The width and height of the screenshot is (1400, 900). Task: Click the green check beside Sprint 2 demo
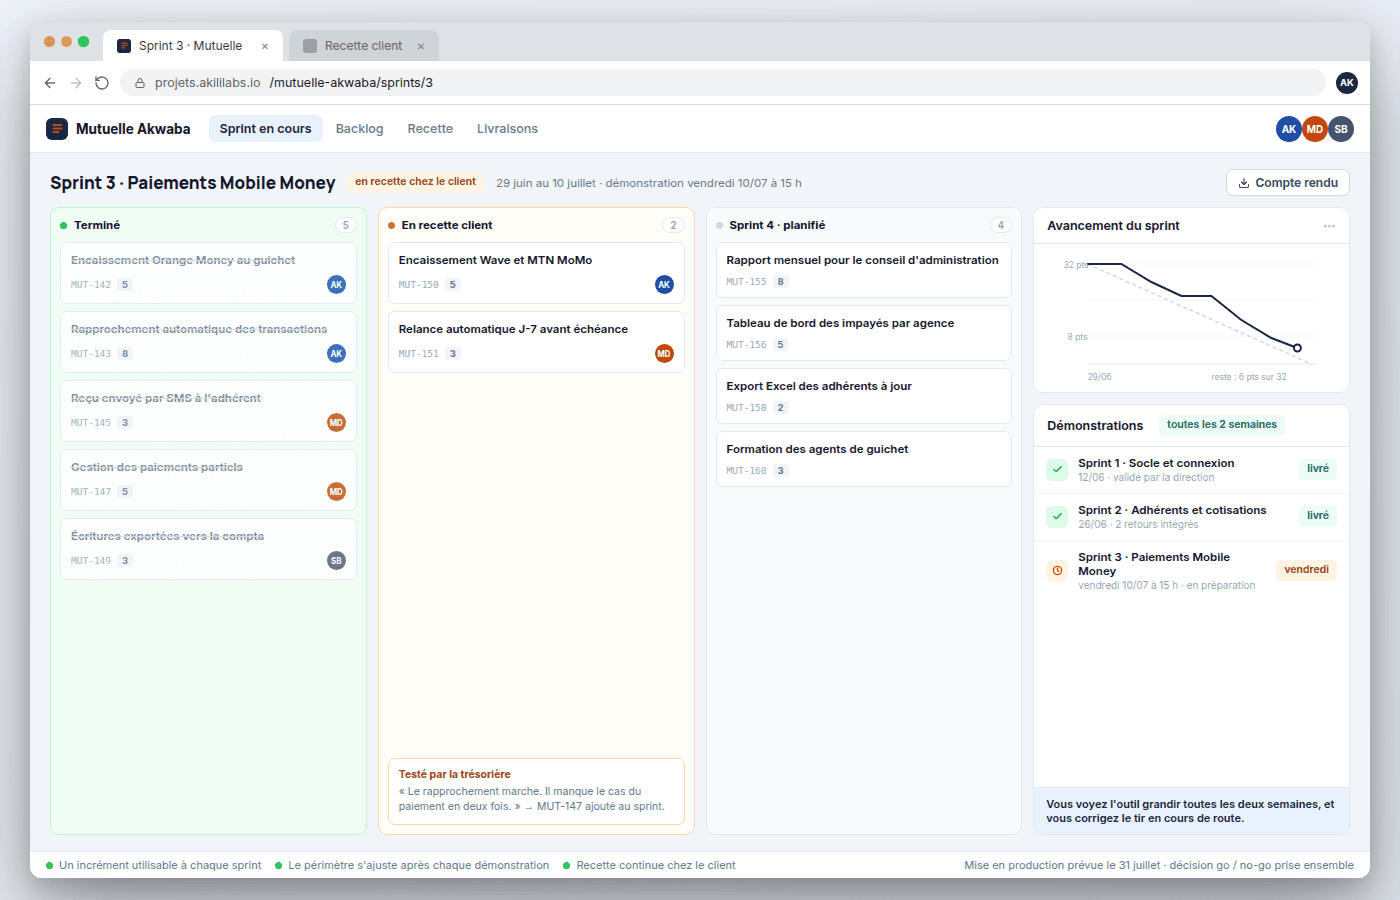click(x=1057, y=516)
